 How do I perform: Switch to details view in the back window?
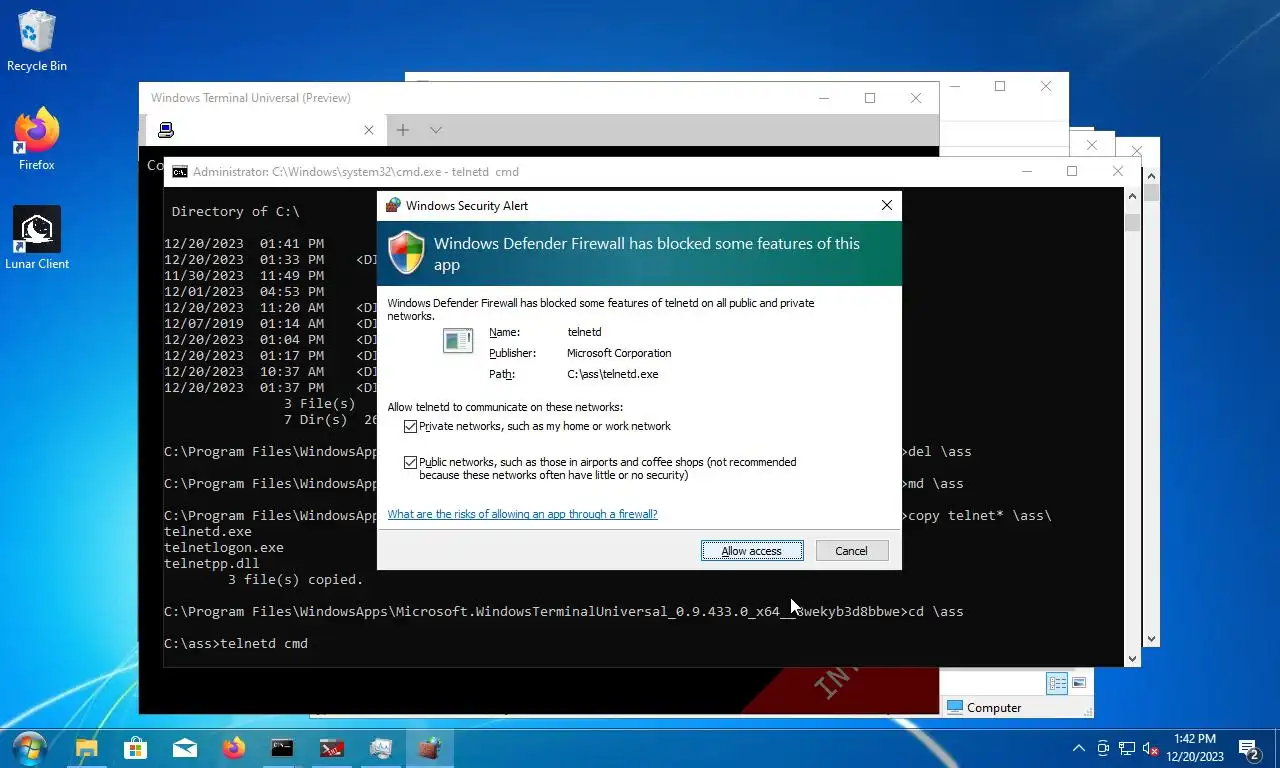[1057, 684]
